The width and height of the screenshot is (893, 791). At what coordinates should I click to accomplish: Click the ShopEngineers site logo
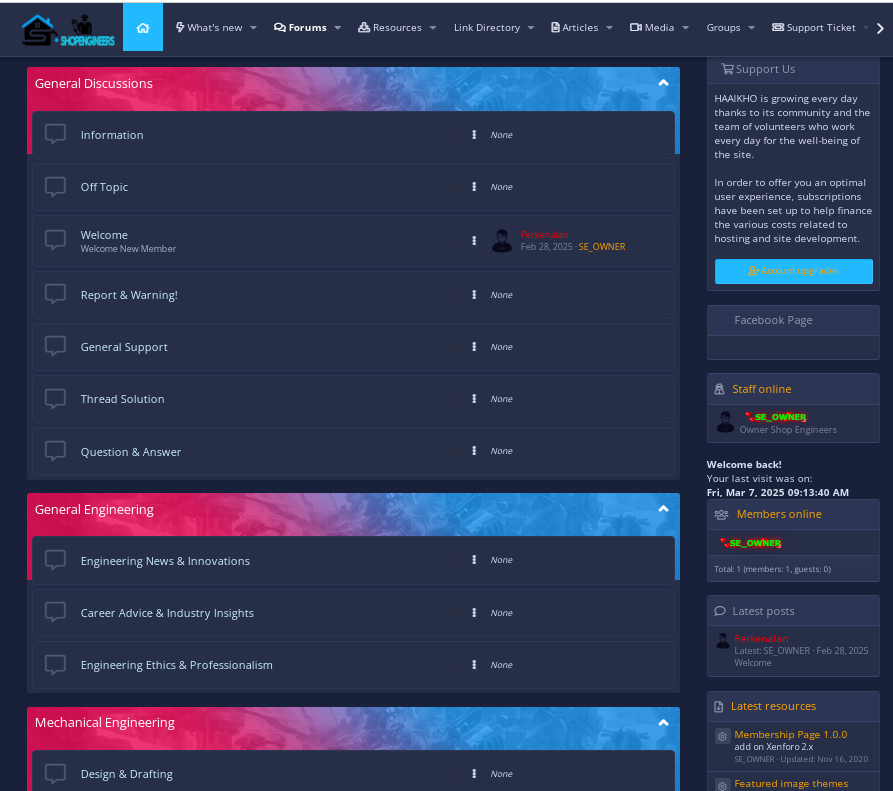tap(68, 30)
